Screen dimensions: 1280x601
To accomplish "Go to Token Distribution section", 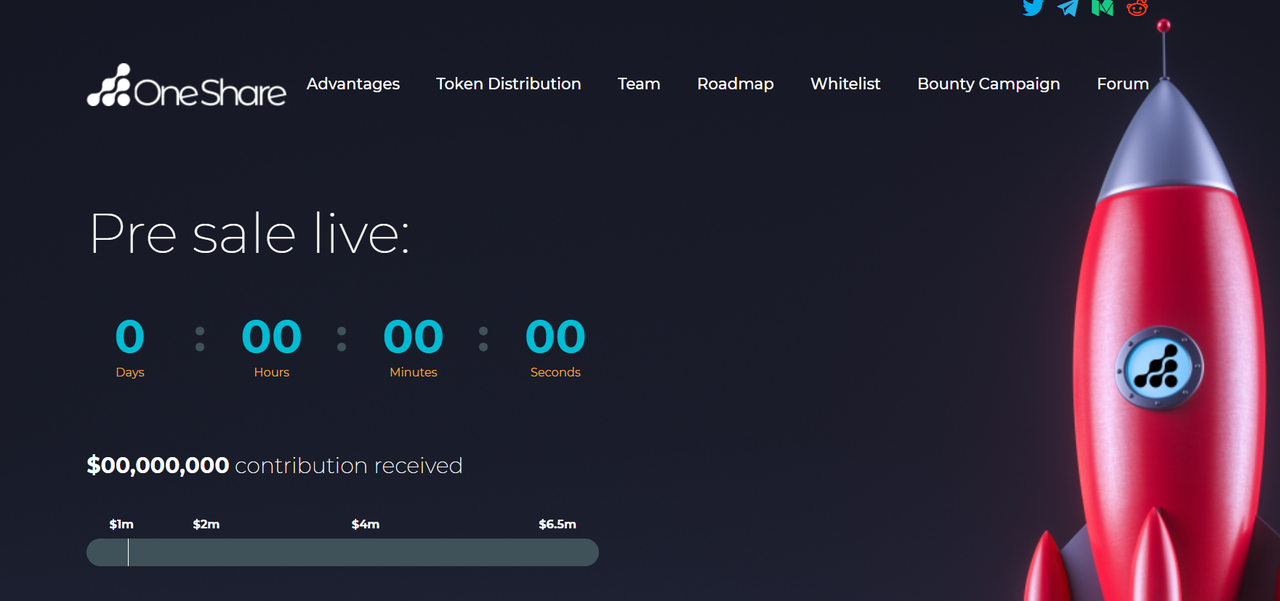I will (x=508, y=84).
